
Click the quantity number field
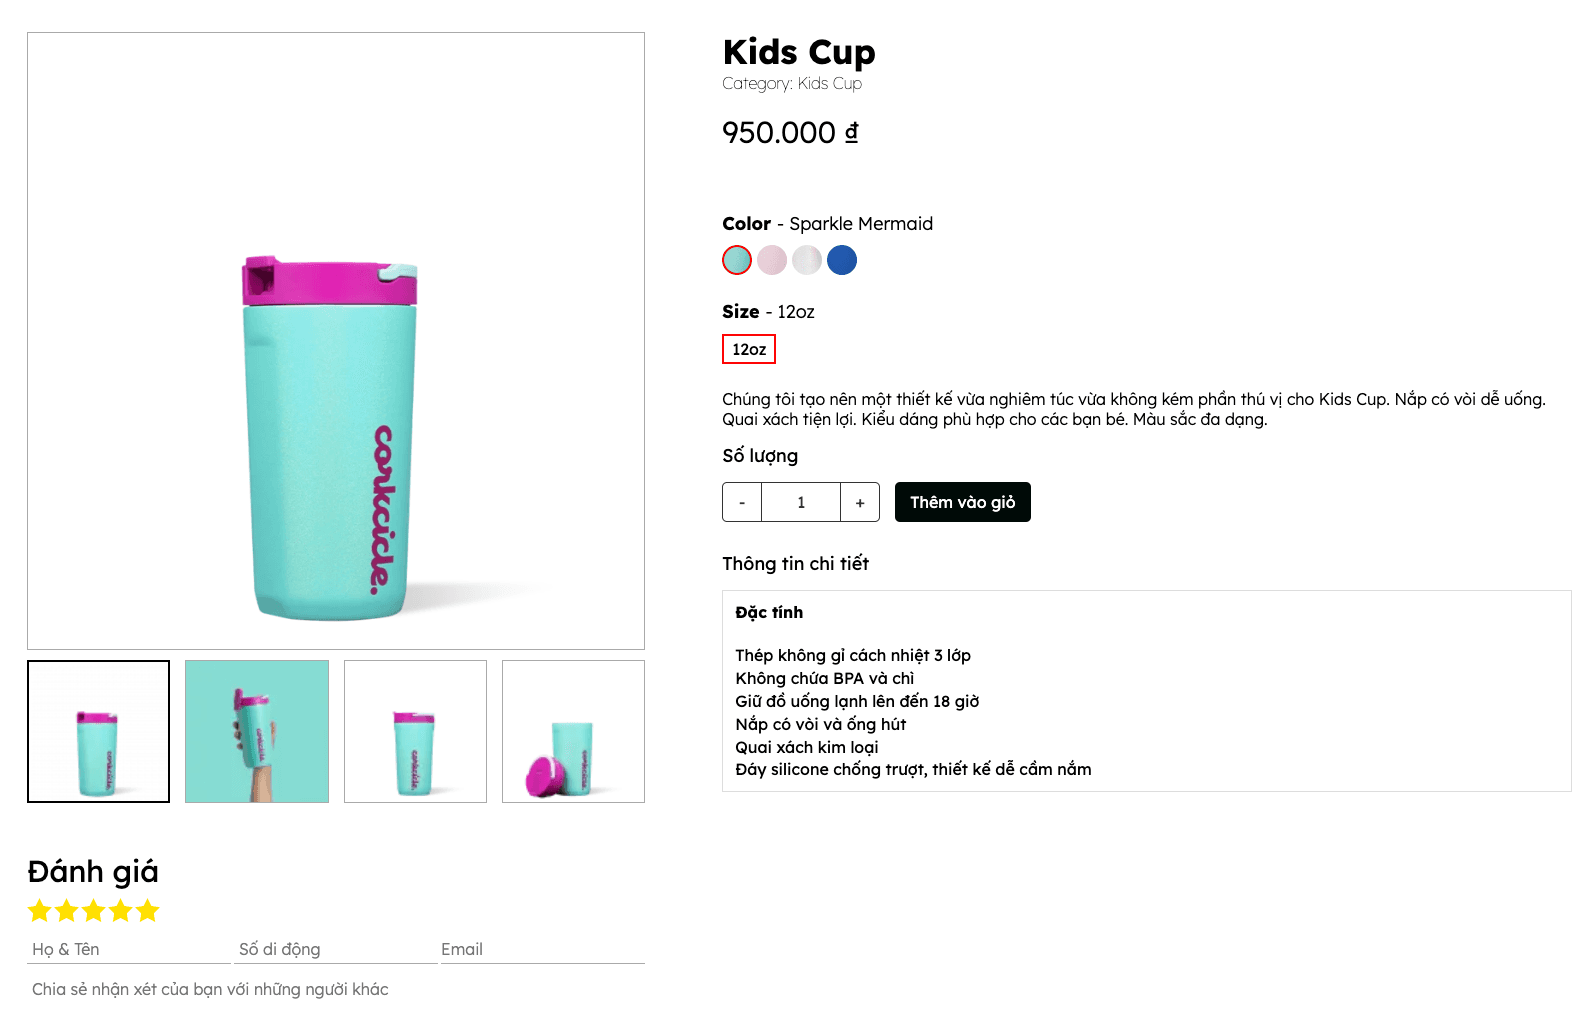pos(801,502)
